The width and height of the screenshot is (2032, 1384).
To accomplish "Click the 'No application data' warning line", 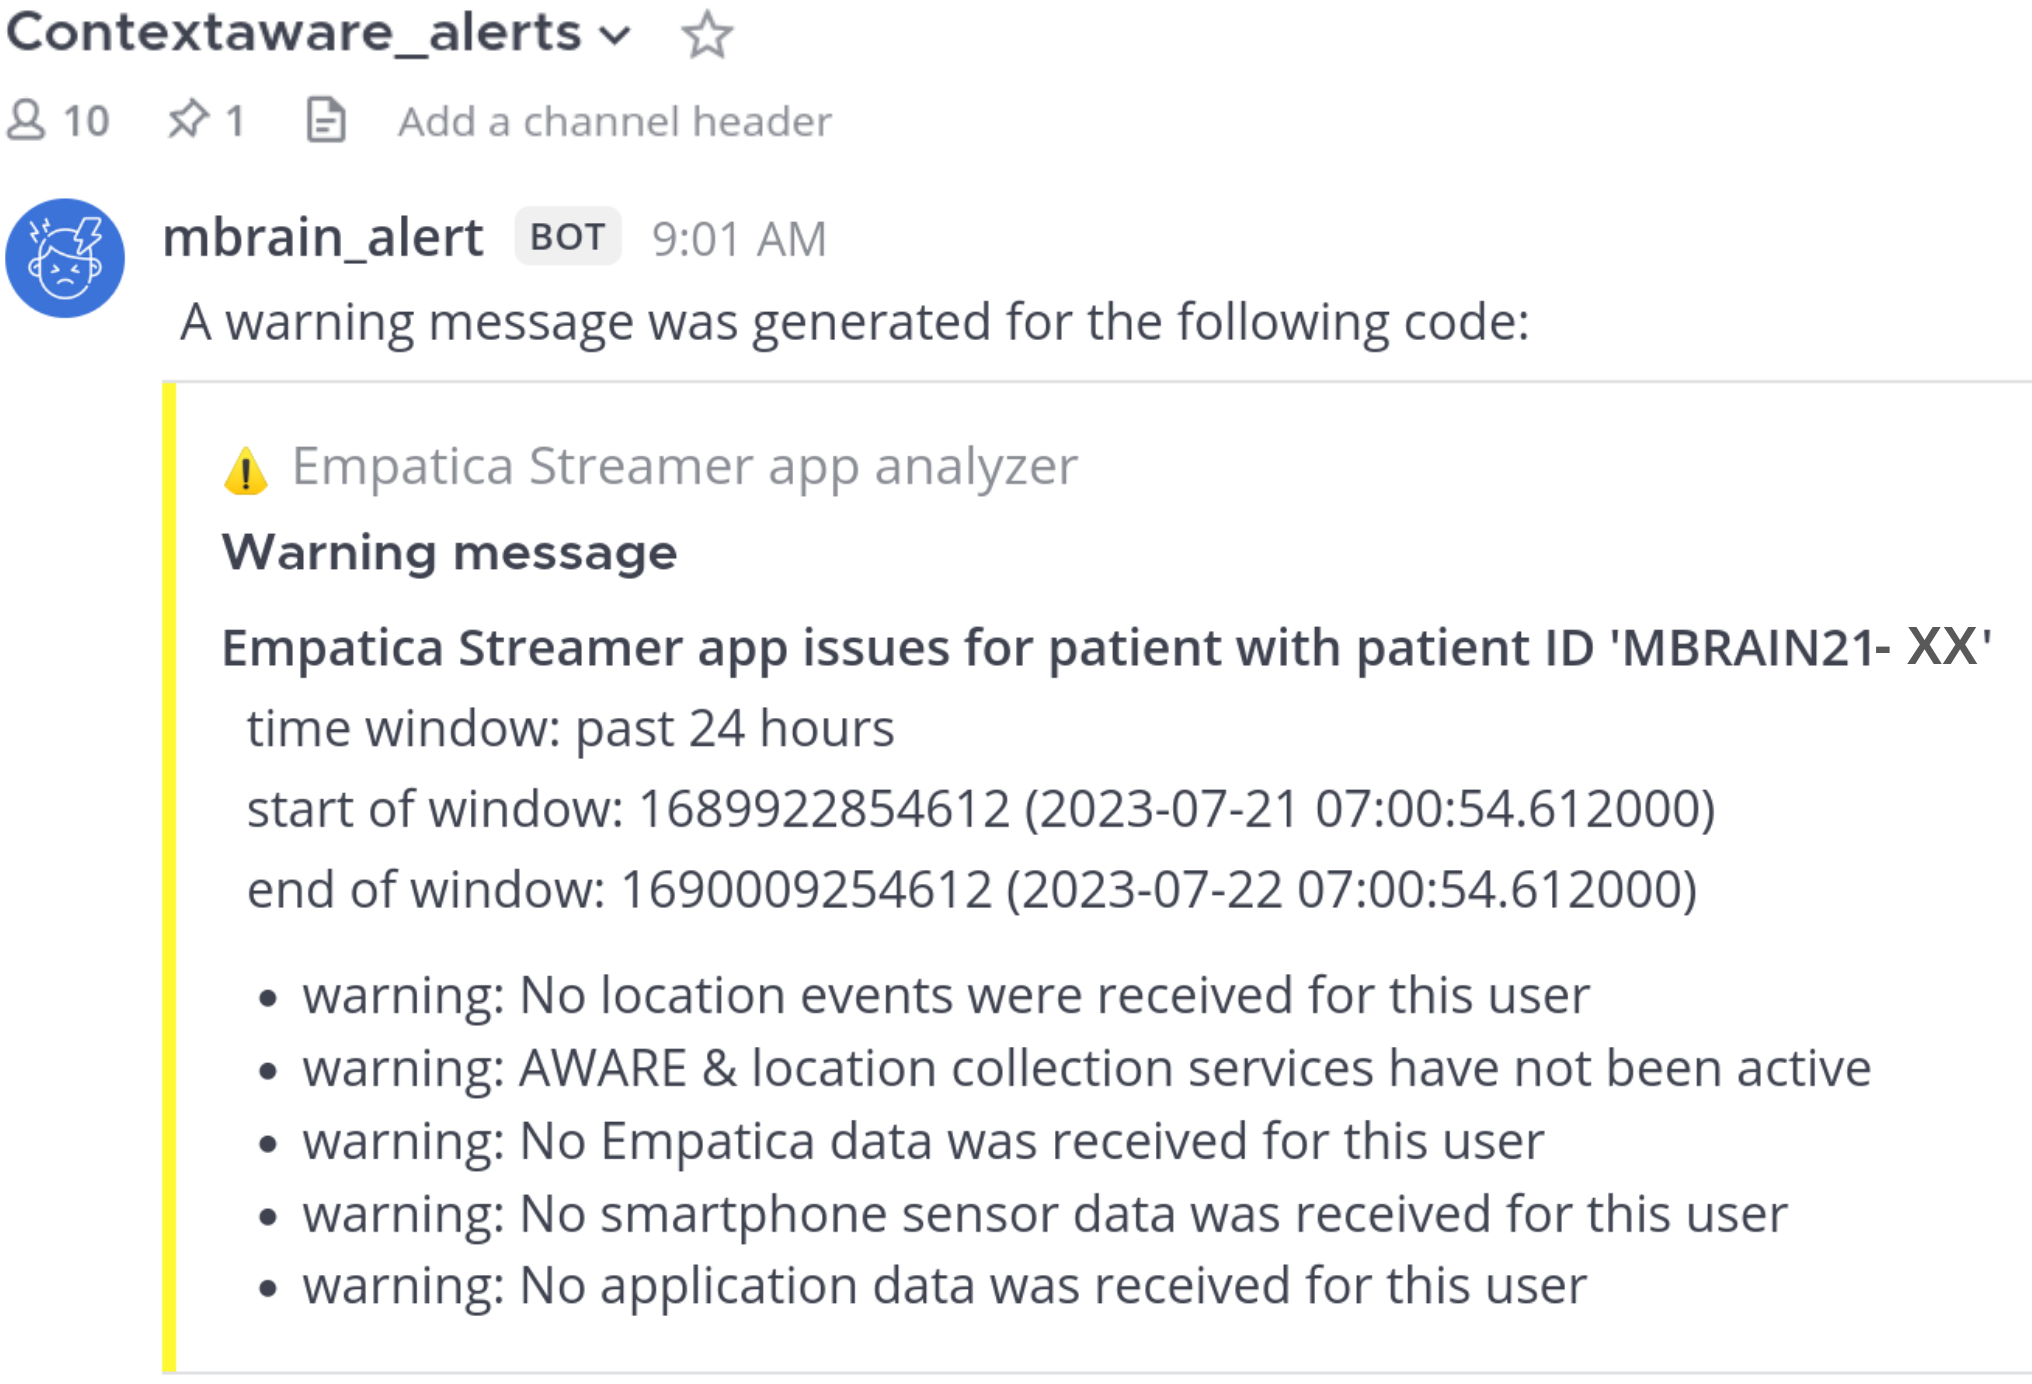I will pos(944,1286).
